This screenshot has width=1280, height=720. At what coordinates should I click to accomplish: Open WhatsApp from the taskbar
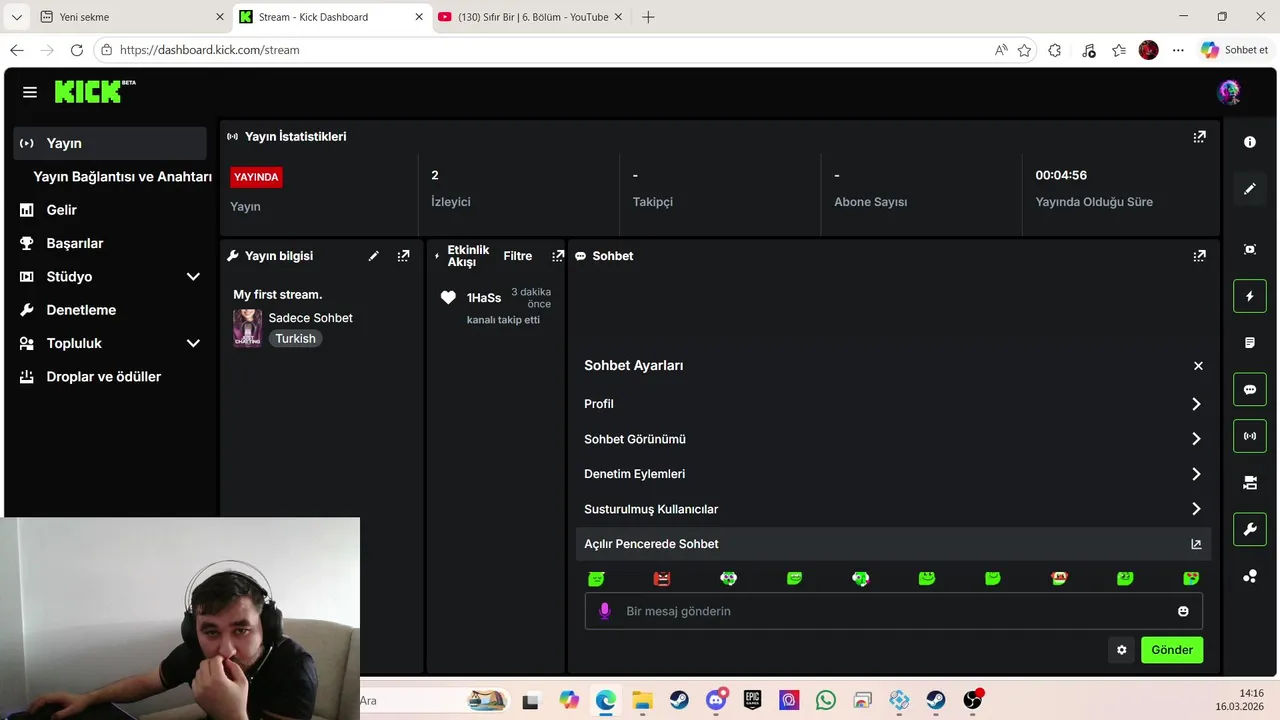pyautogui.click(x=825, y=700)
